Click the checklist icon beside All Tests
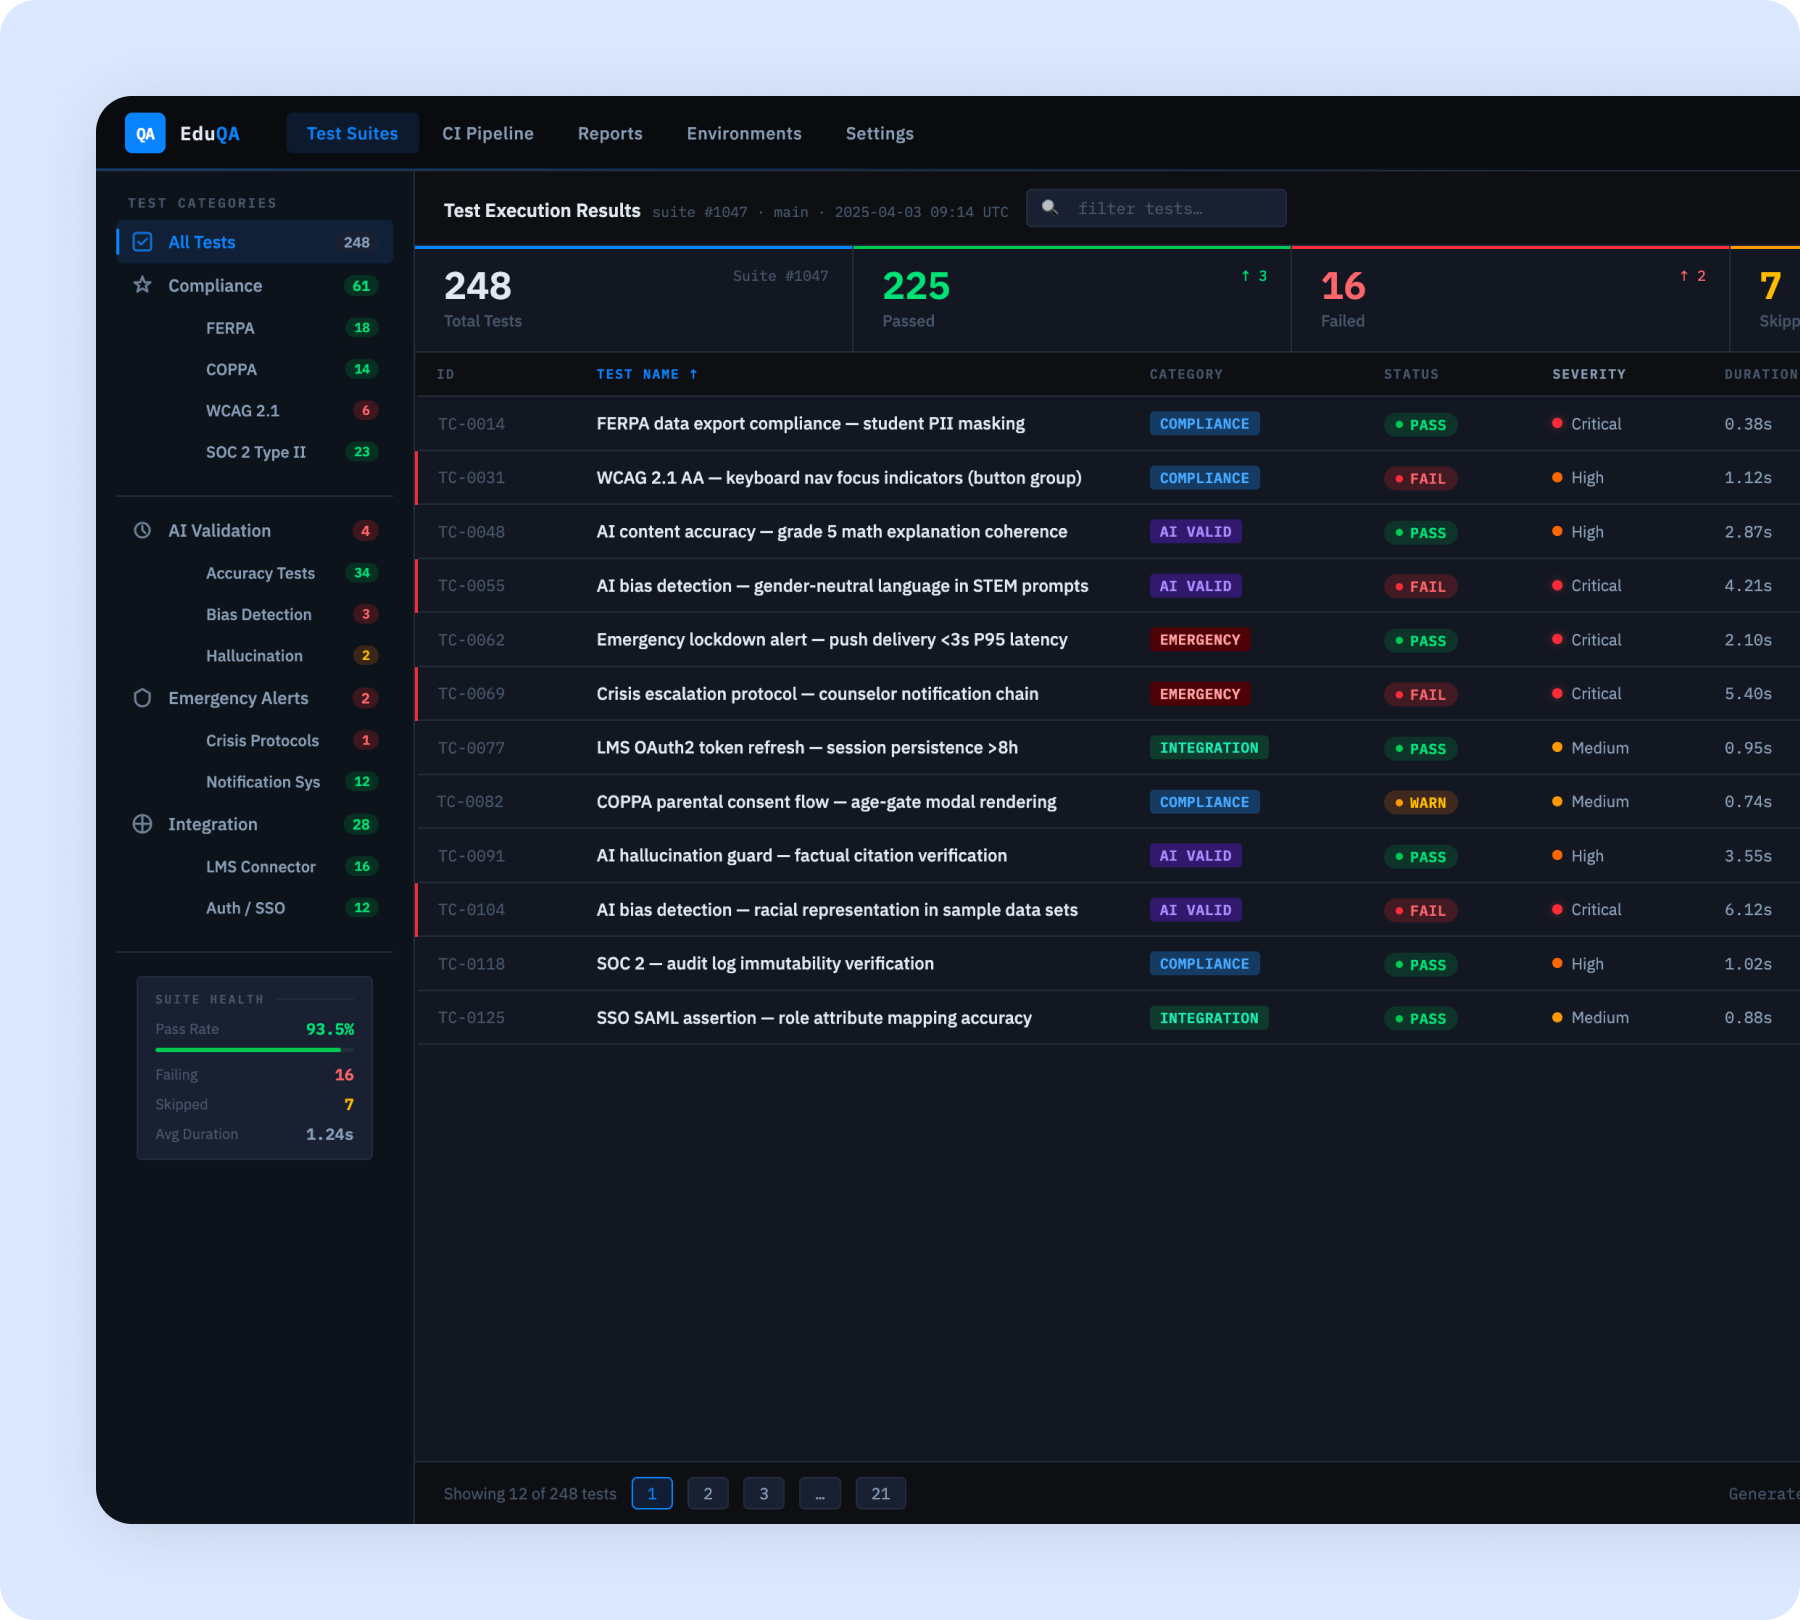The image size is (1800, 1620). (142, 241)
